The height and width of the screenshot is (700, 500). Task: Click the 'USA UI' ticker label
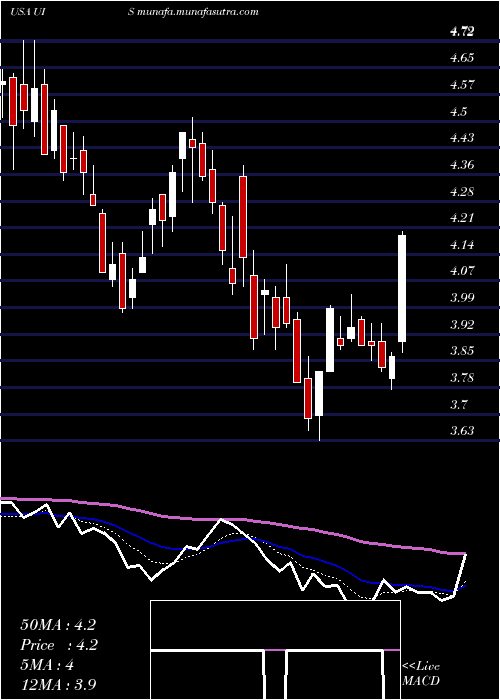coord(27,12)
